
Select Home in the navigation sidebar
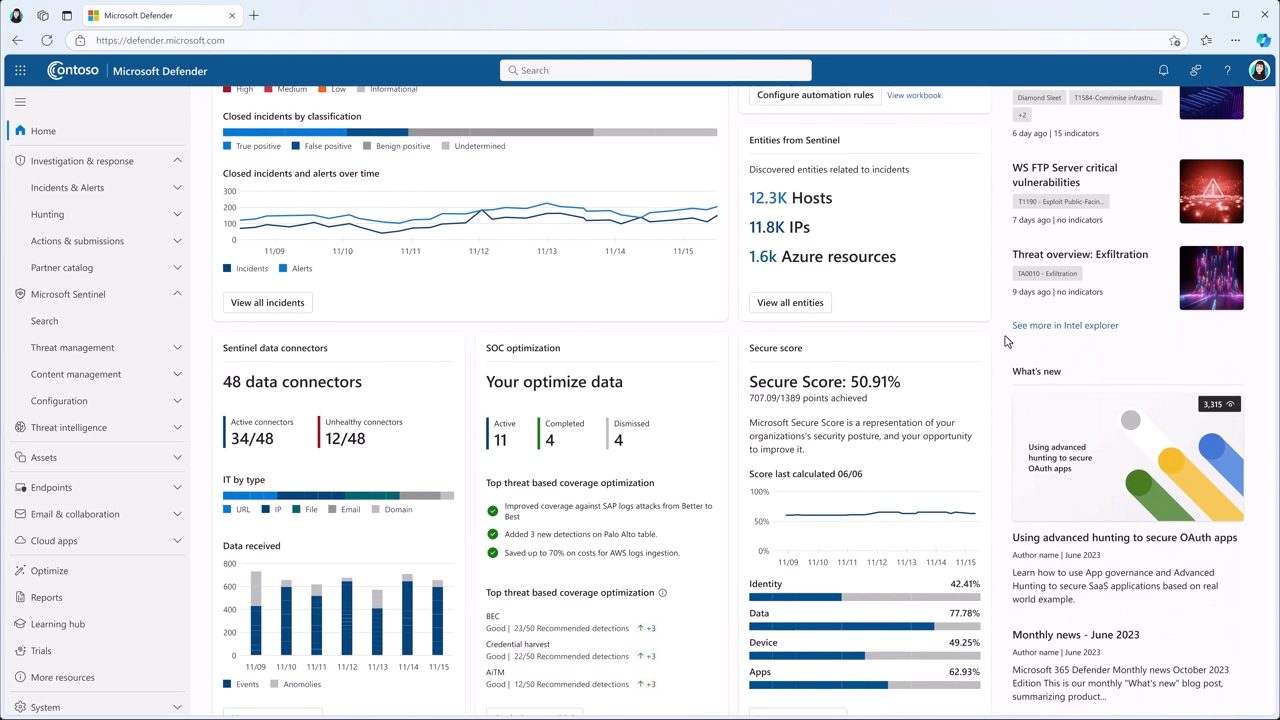43,131
